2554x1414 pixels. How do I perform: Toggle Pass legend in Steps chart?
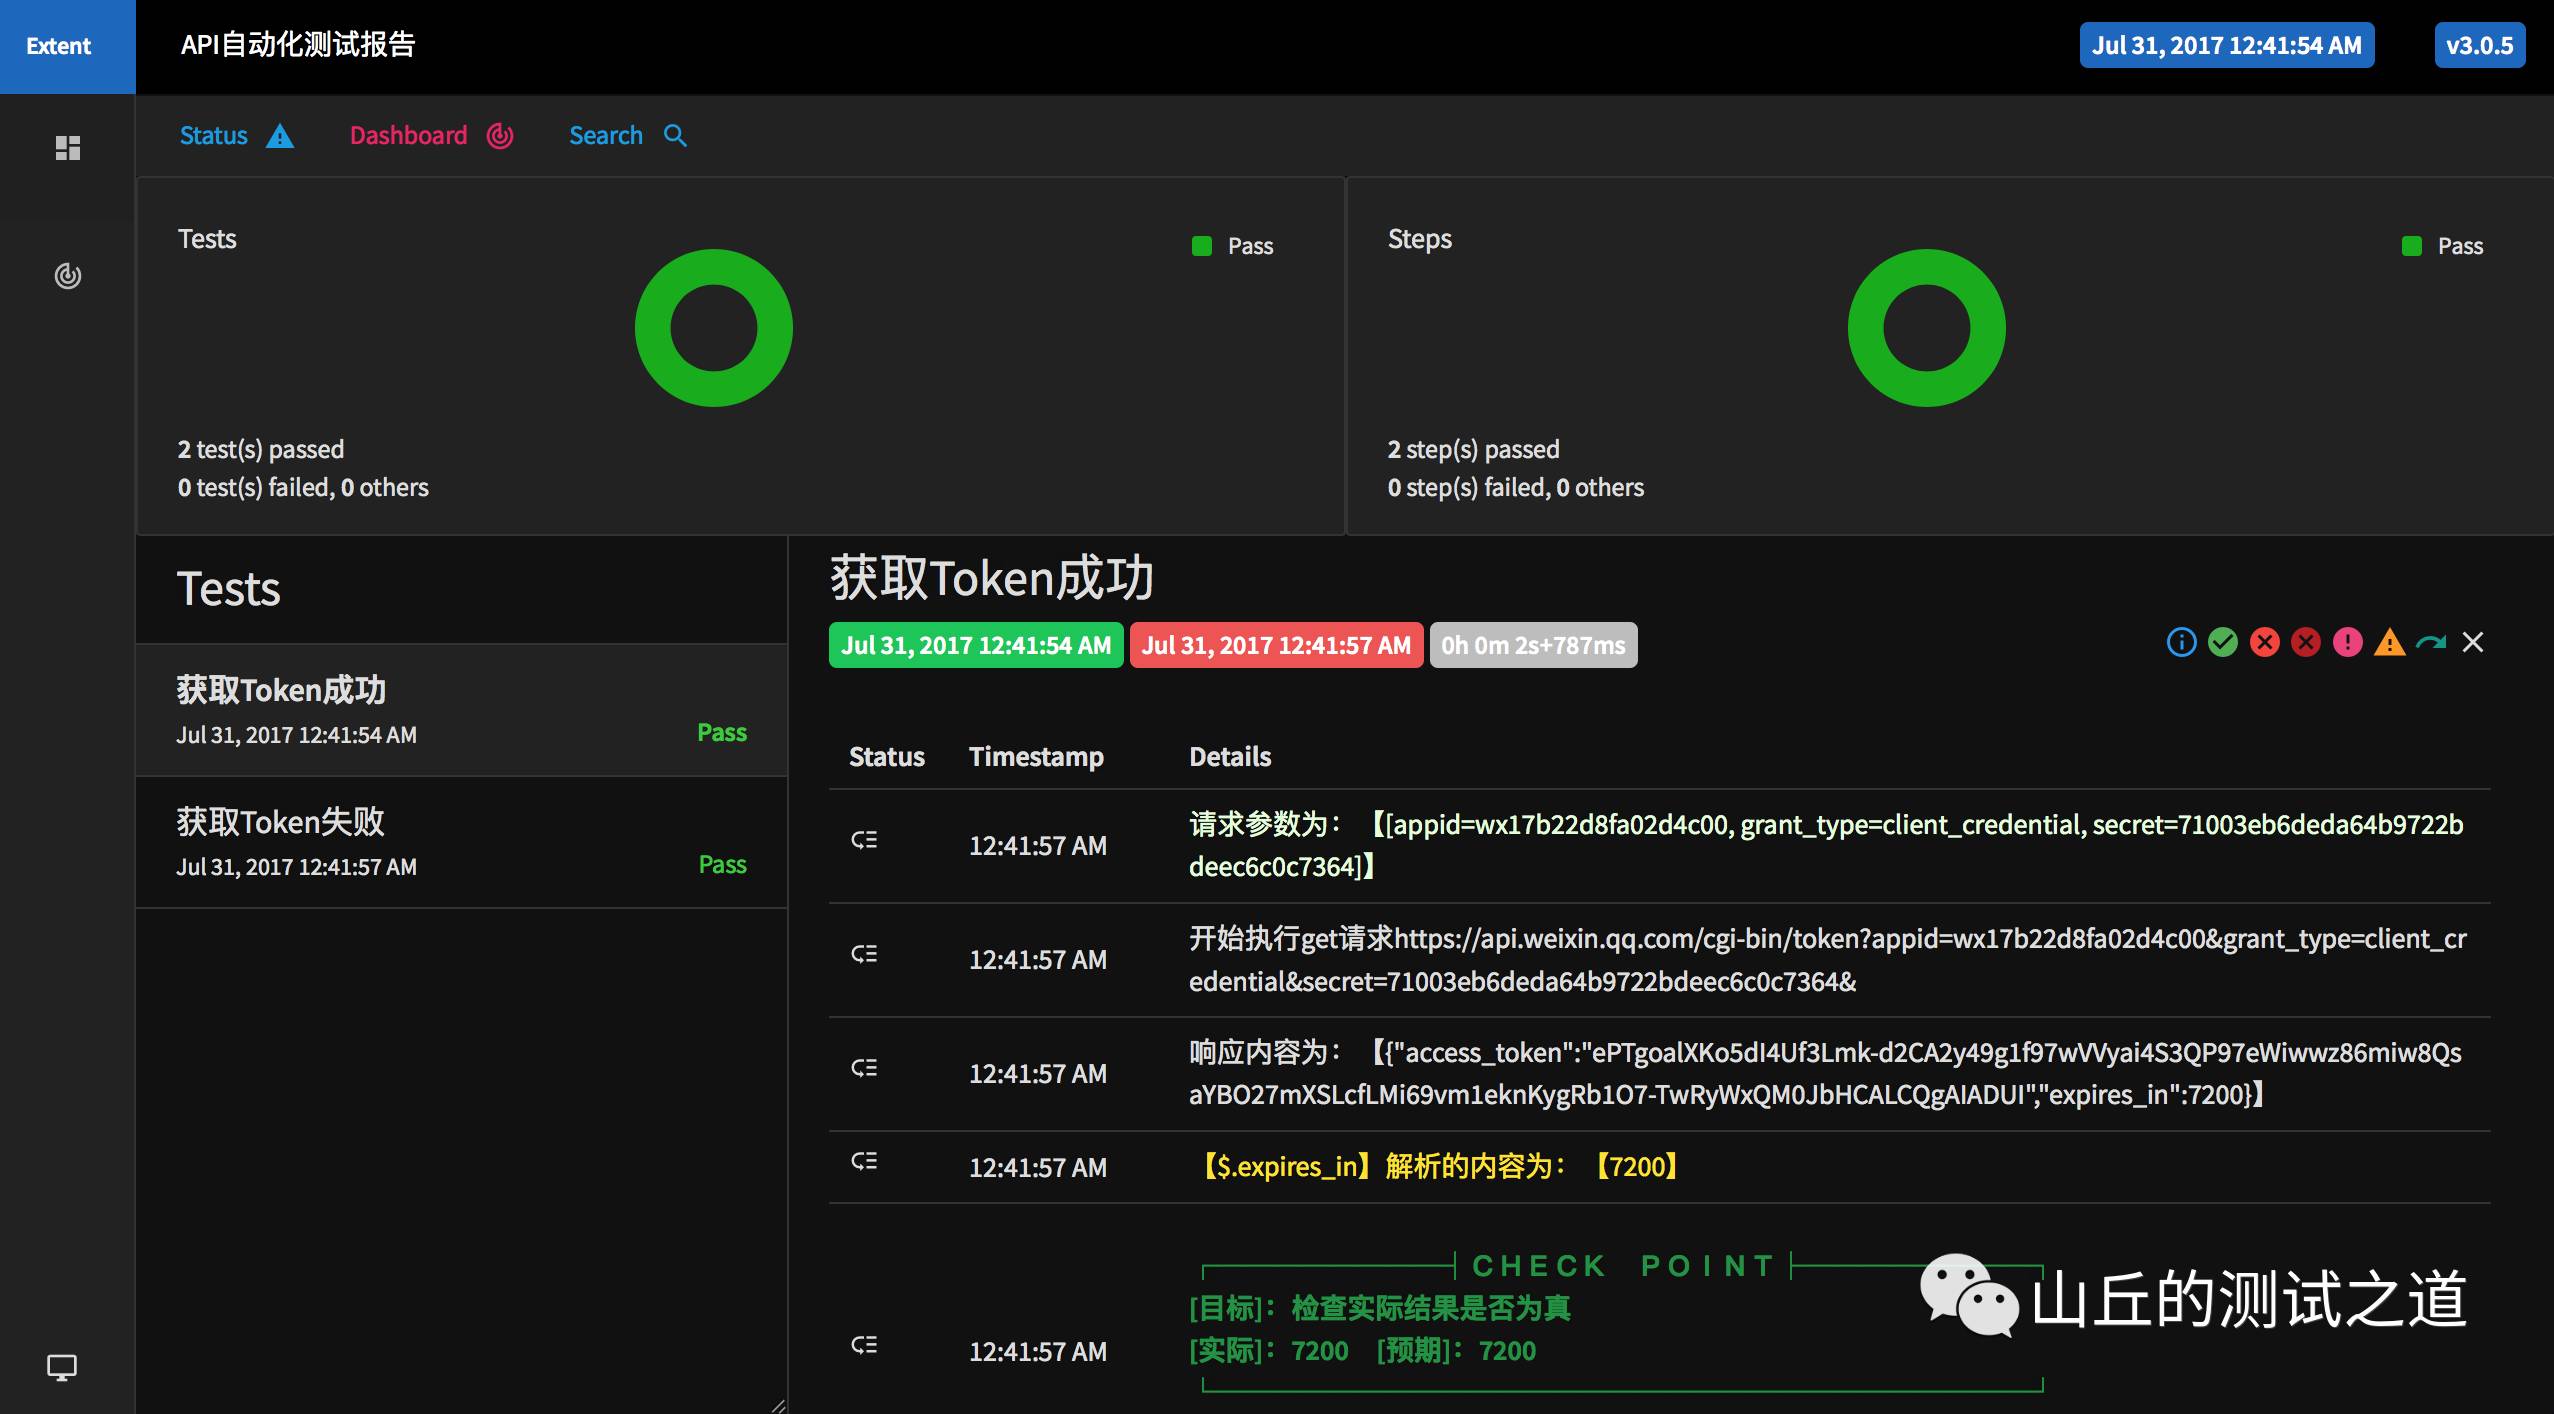click(2442, 246)
